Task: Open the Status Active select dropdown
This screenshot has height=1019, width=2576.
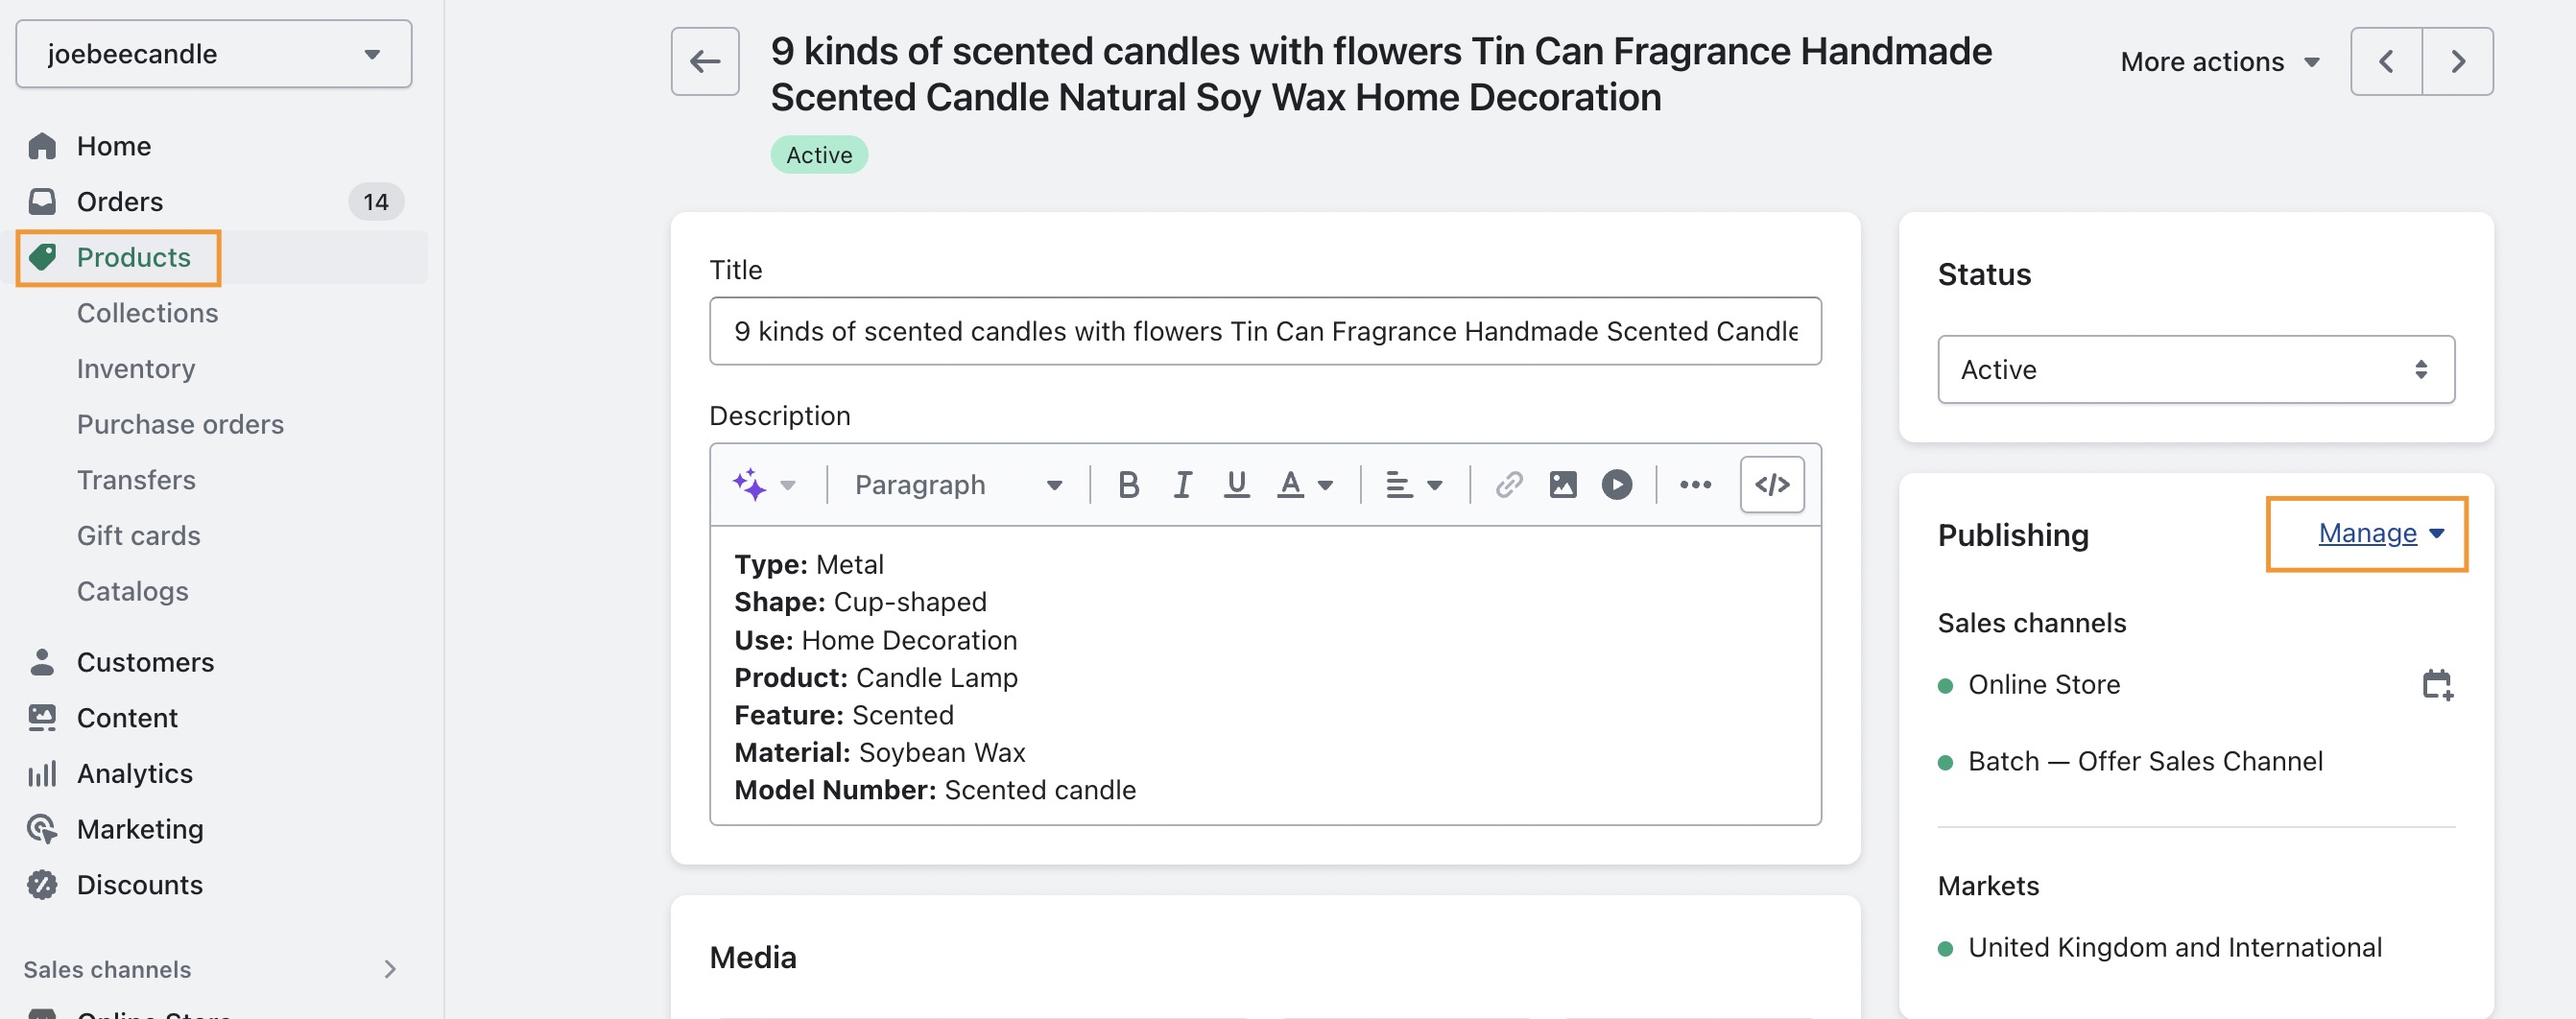Action: tap(2195, 370)
